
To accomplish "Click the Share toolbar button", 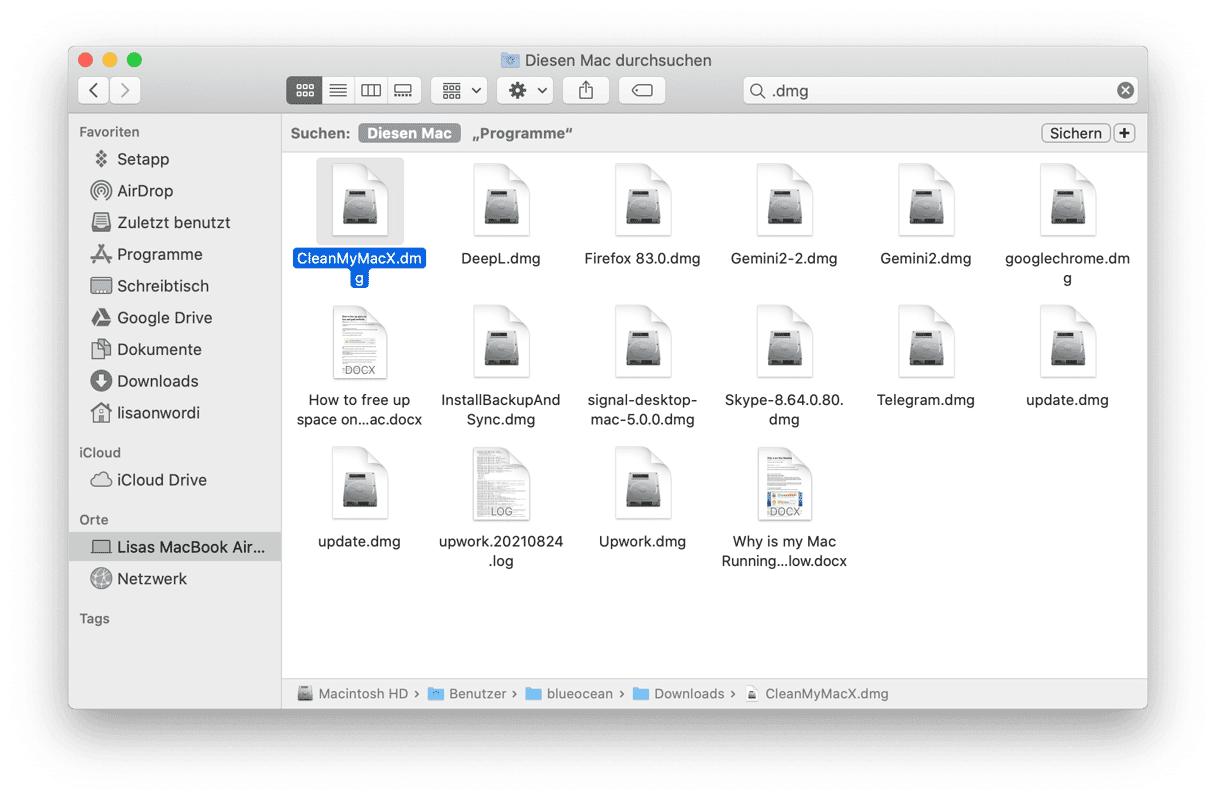I will coord(586,90).
